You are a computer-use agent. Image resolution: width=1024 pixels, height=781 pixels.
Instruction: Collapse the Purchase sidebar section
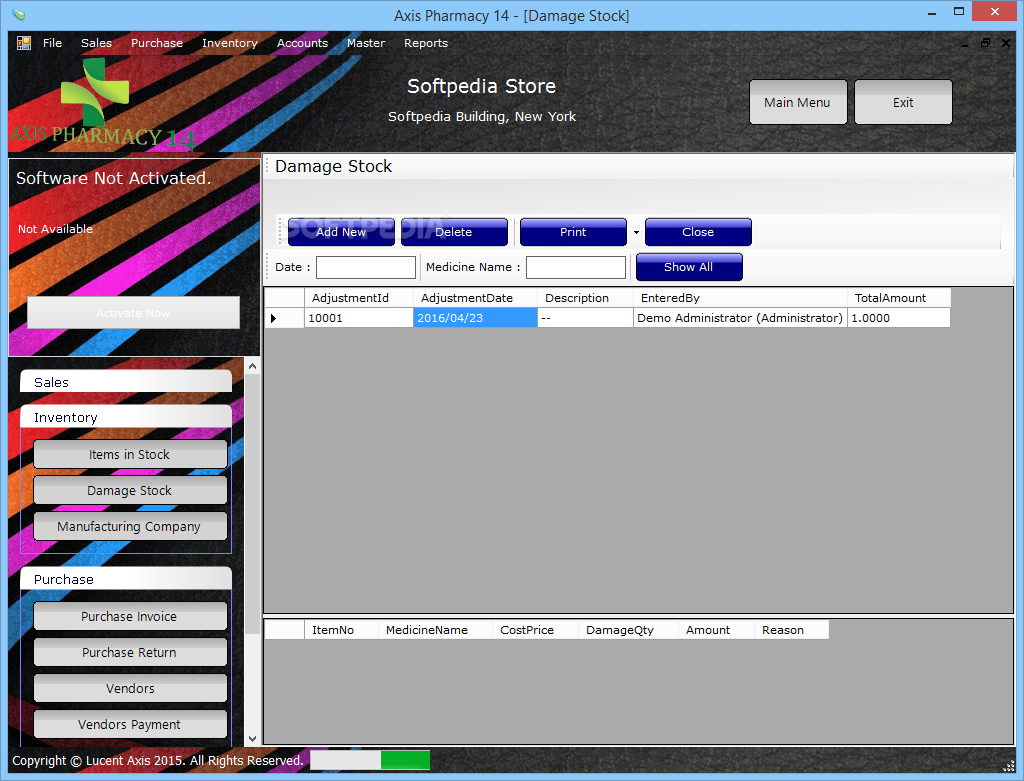(126, 579)
